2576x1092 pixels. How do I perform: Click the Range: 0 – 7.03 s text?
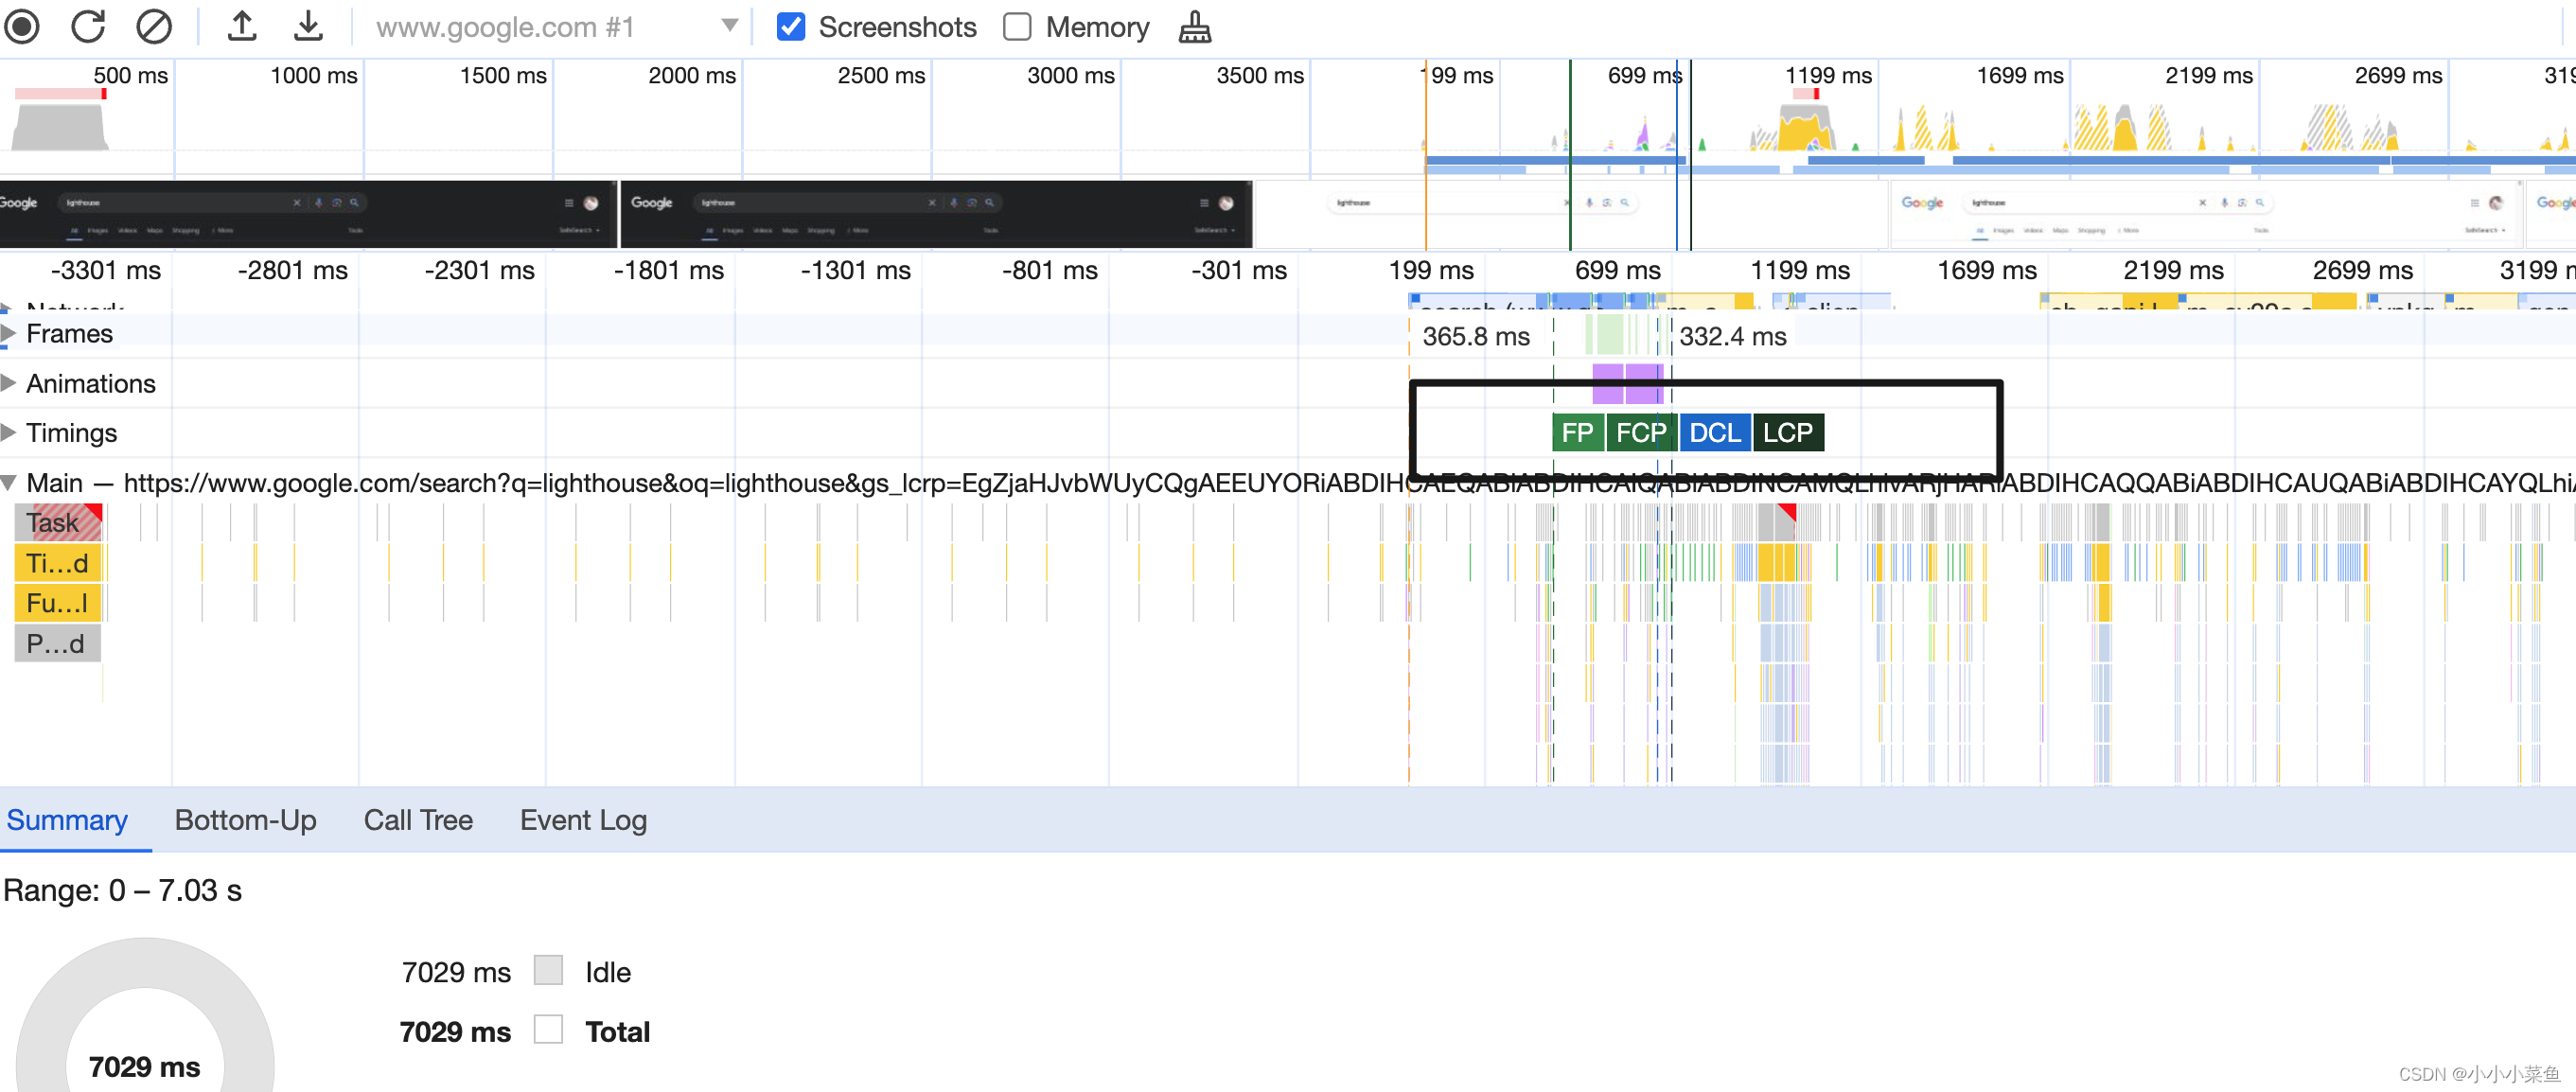(122, 890)
